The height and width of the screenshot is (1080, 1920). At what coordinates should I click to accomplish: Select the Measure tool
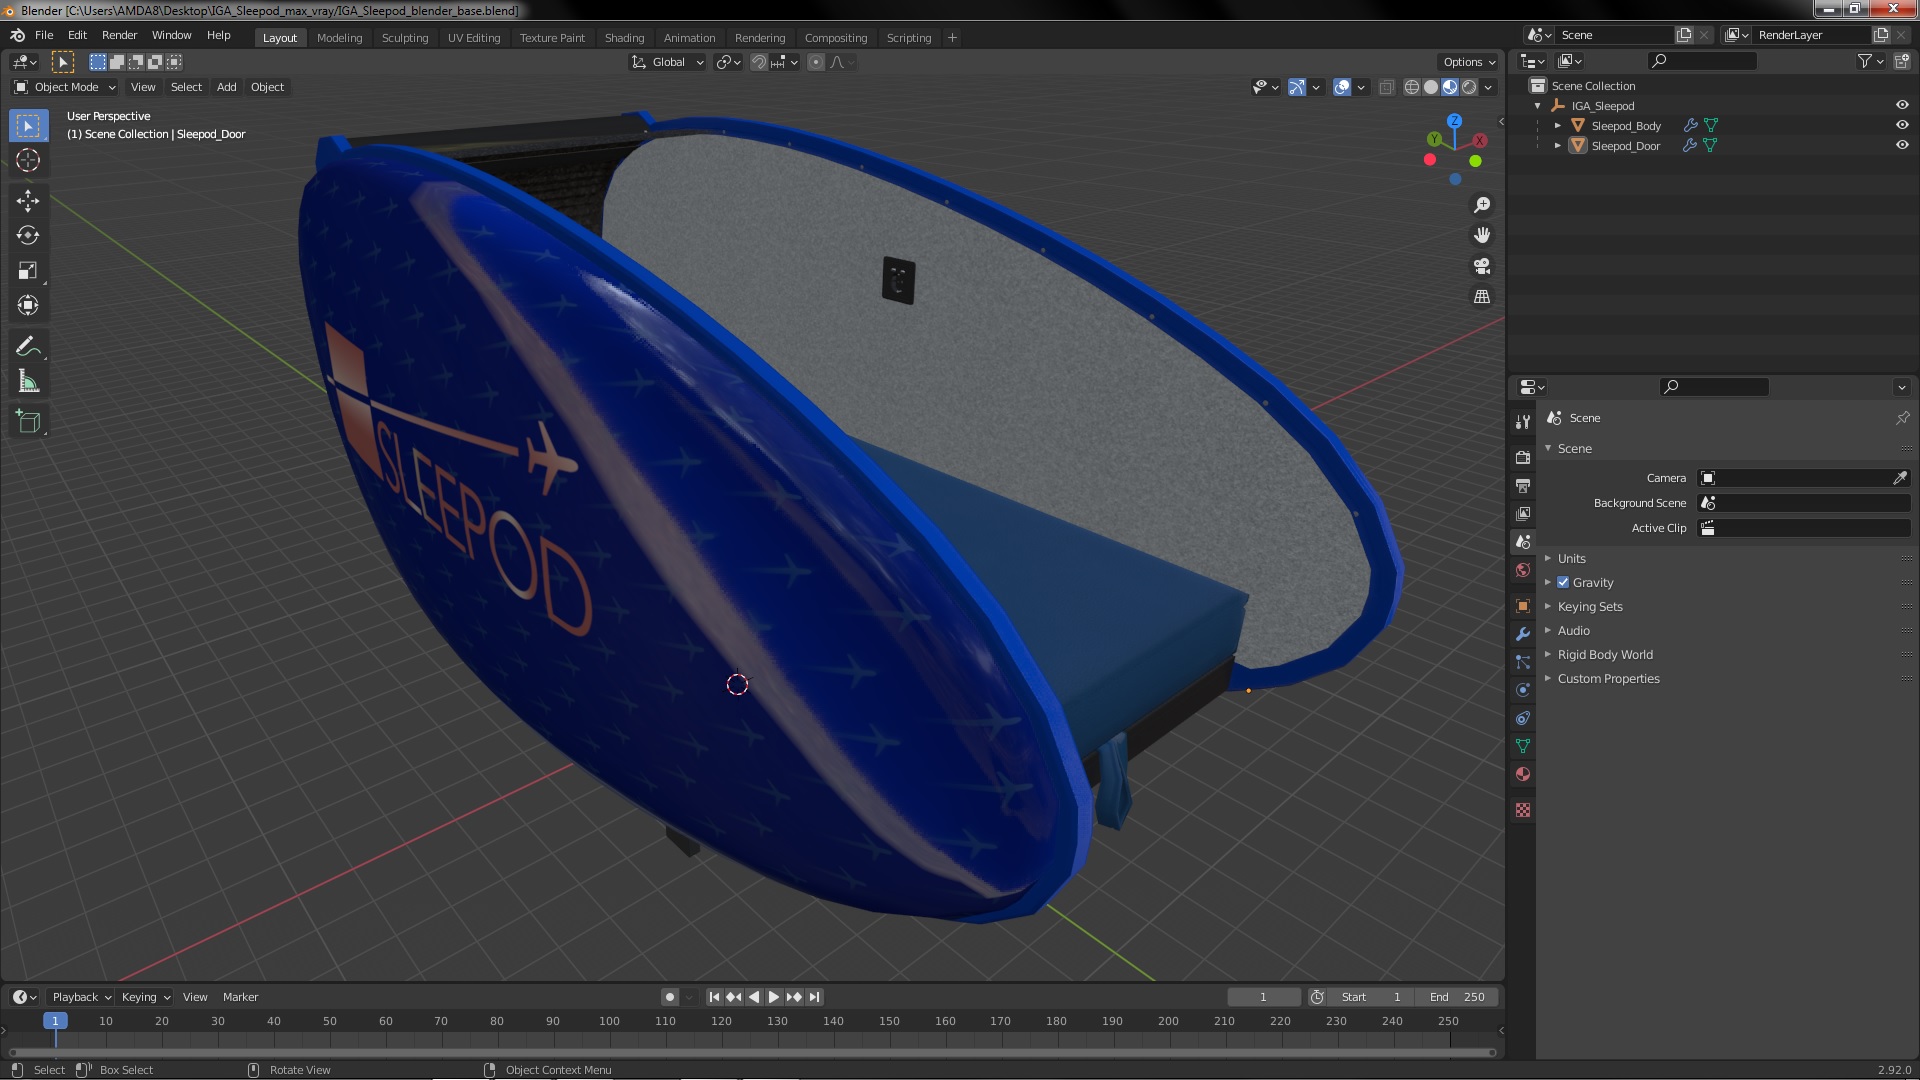tap(28, 382)
